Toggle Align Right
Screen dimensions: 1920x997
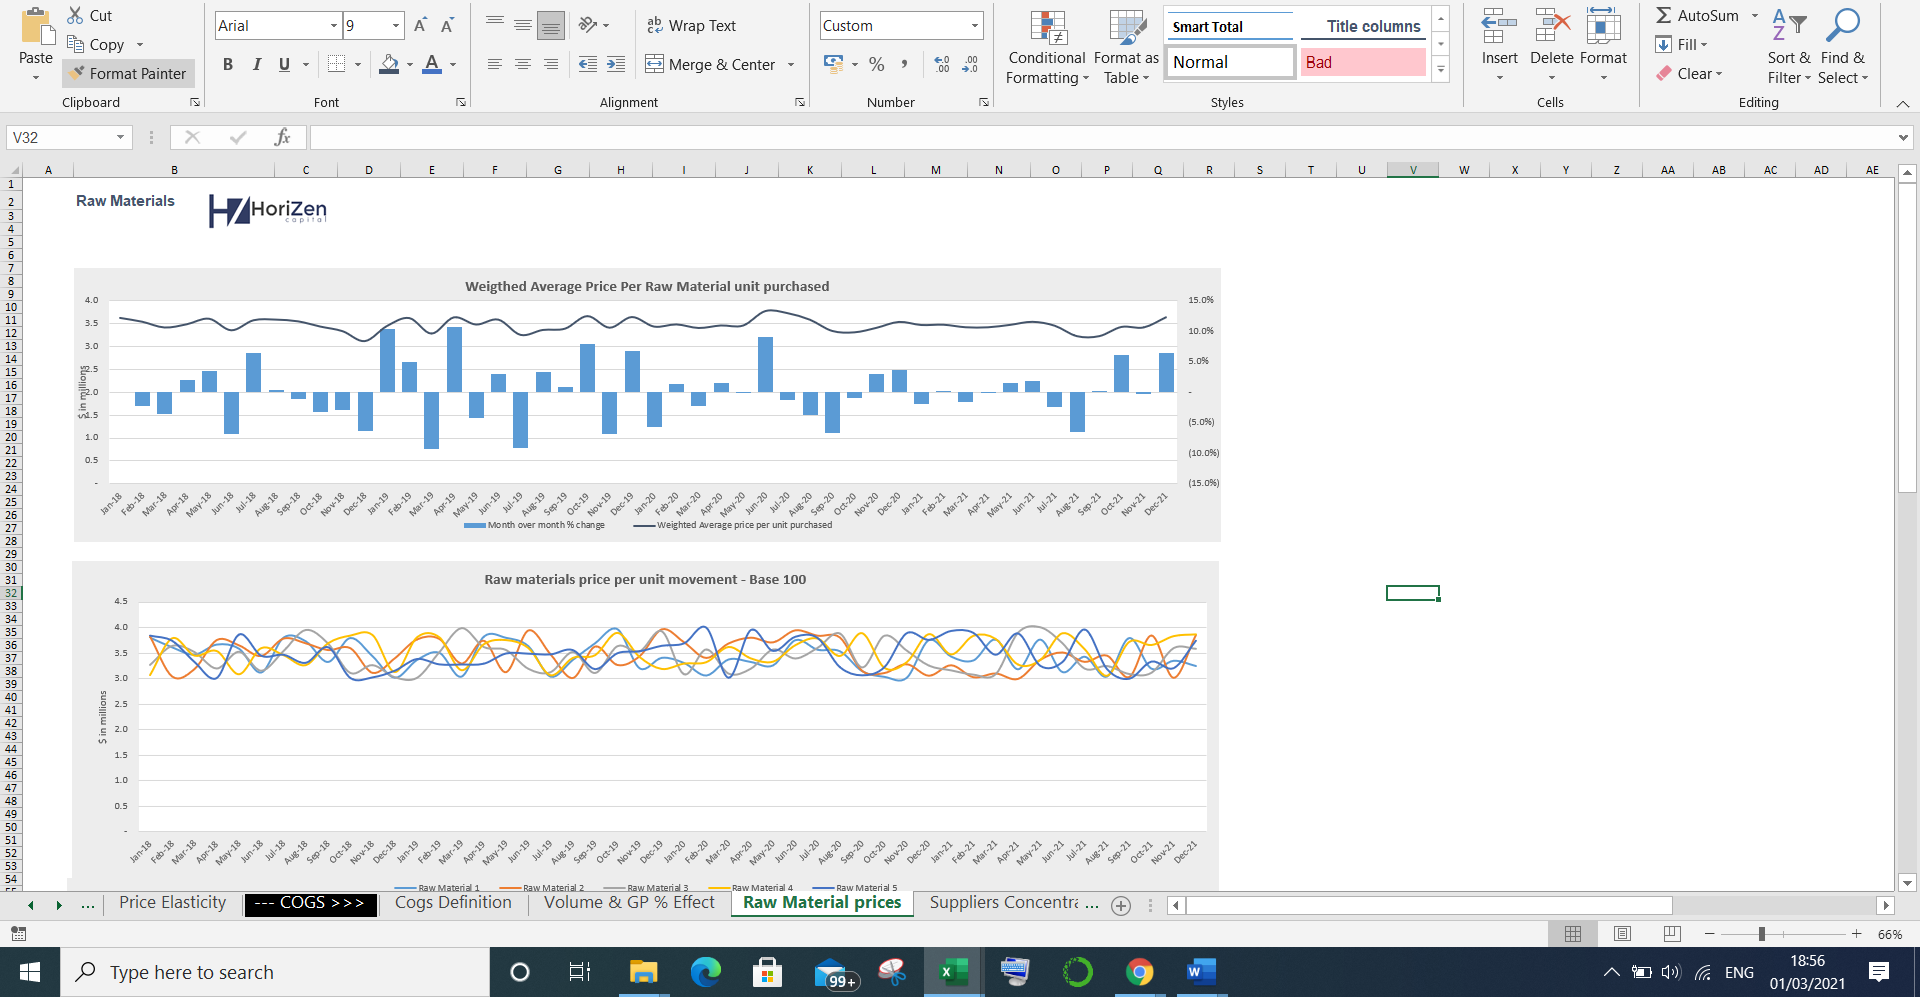coord(551,64)
